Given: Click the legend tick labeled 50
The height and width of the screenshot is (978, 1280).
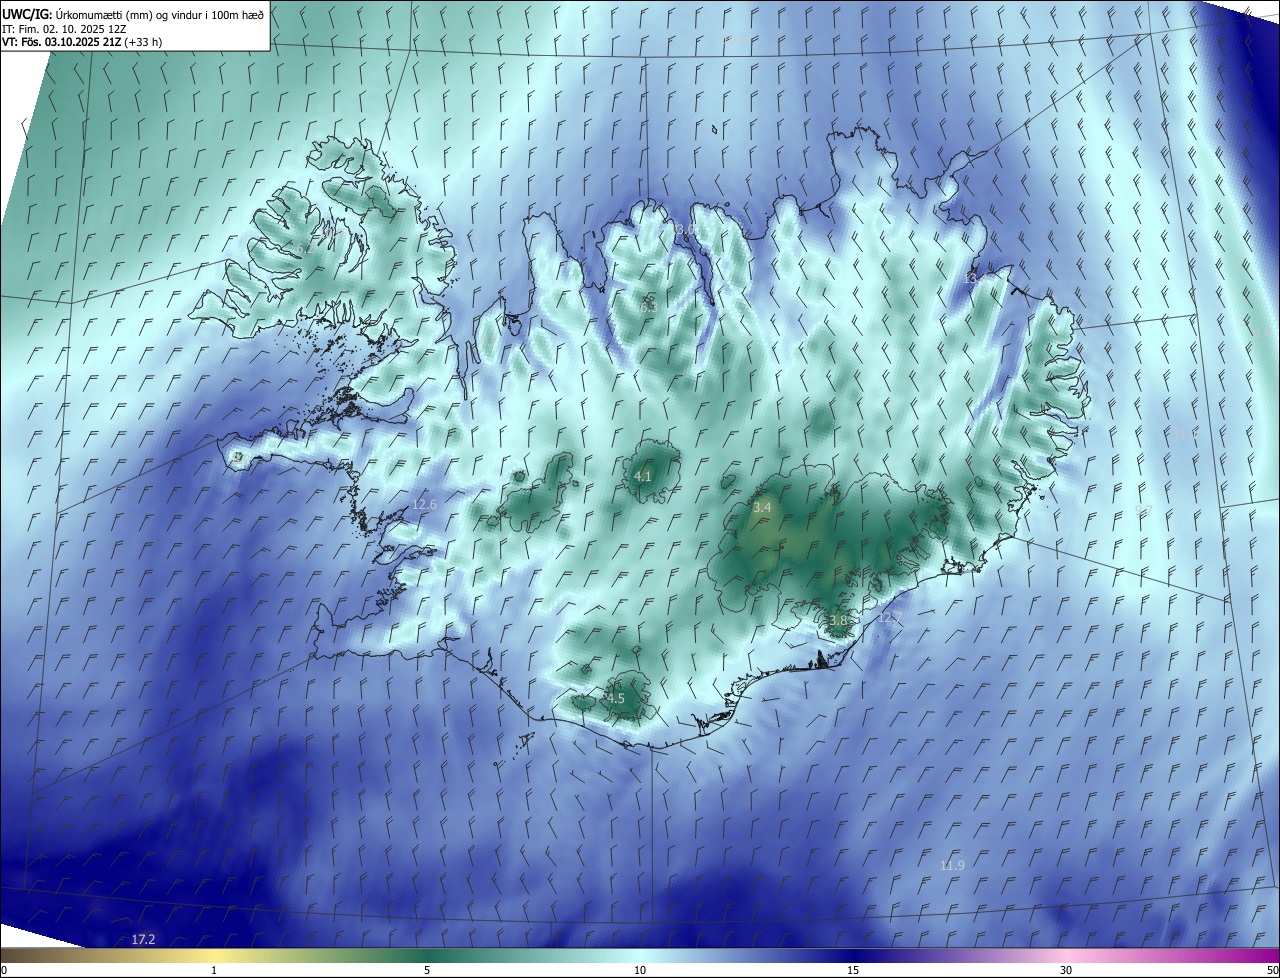Looking at the screenshot, I should pos(1272,970).
